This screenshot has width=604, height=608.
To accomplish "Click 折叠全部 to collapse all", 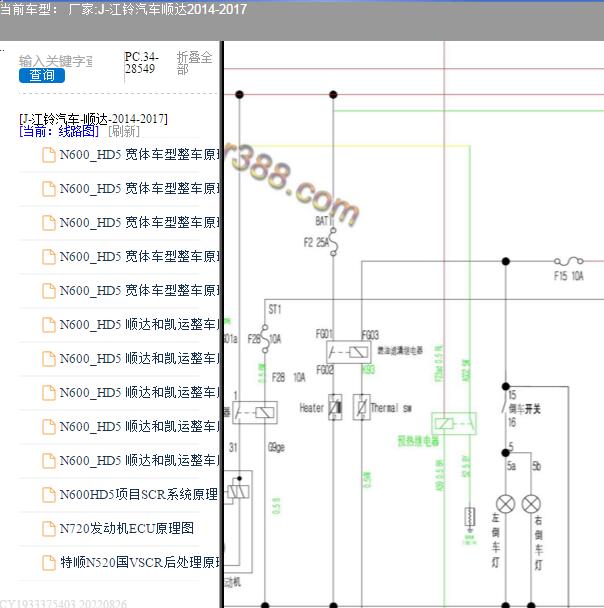I will tap(194, 63).
